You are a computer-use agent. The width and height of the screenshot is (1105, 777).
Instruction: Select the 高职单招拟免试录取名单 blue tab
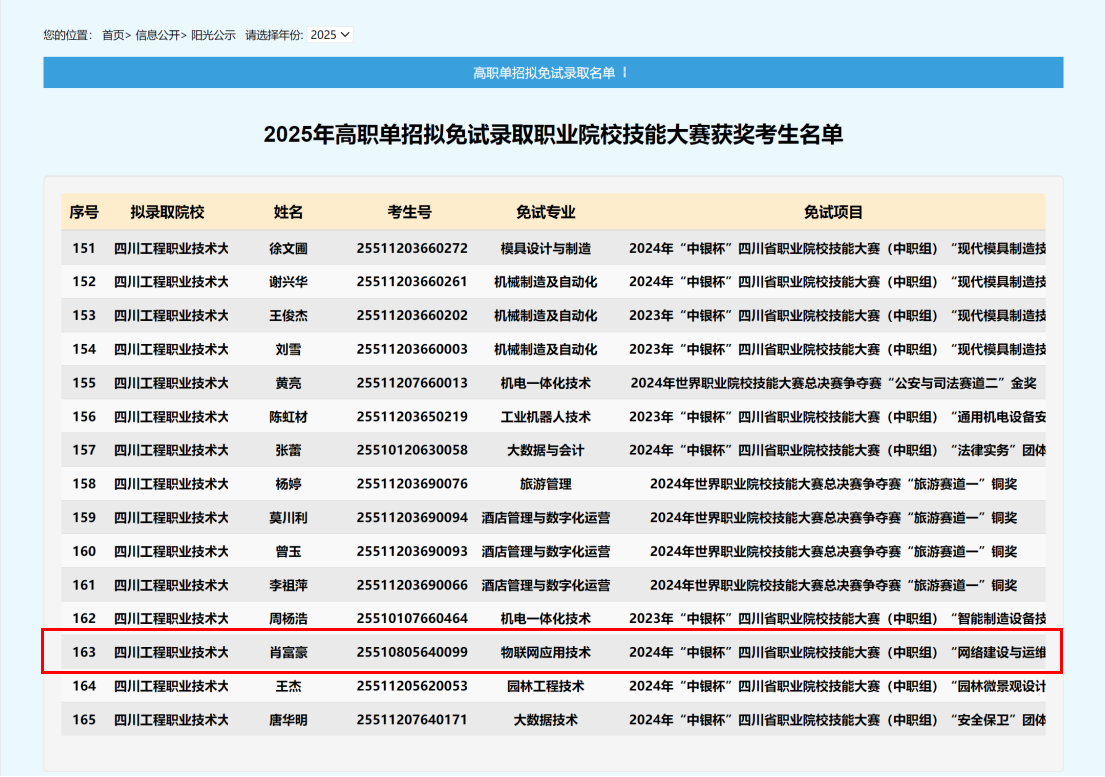coord(552,73)
